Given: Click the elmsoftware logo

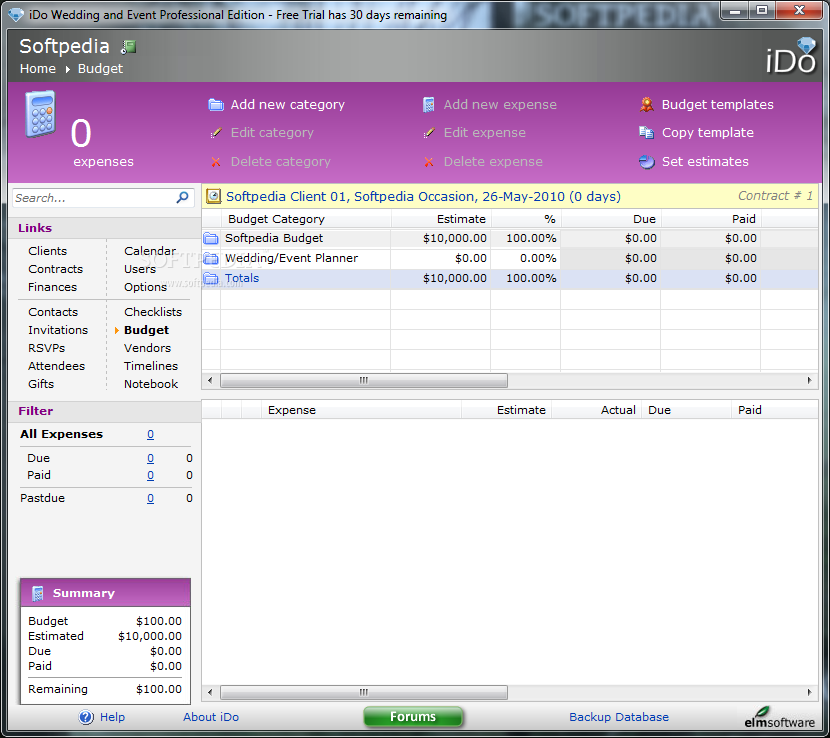Looking at the screenshot, I should click(x=779, y=718).
